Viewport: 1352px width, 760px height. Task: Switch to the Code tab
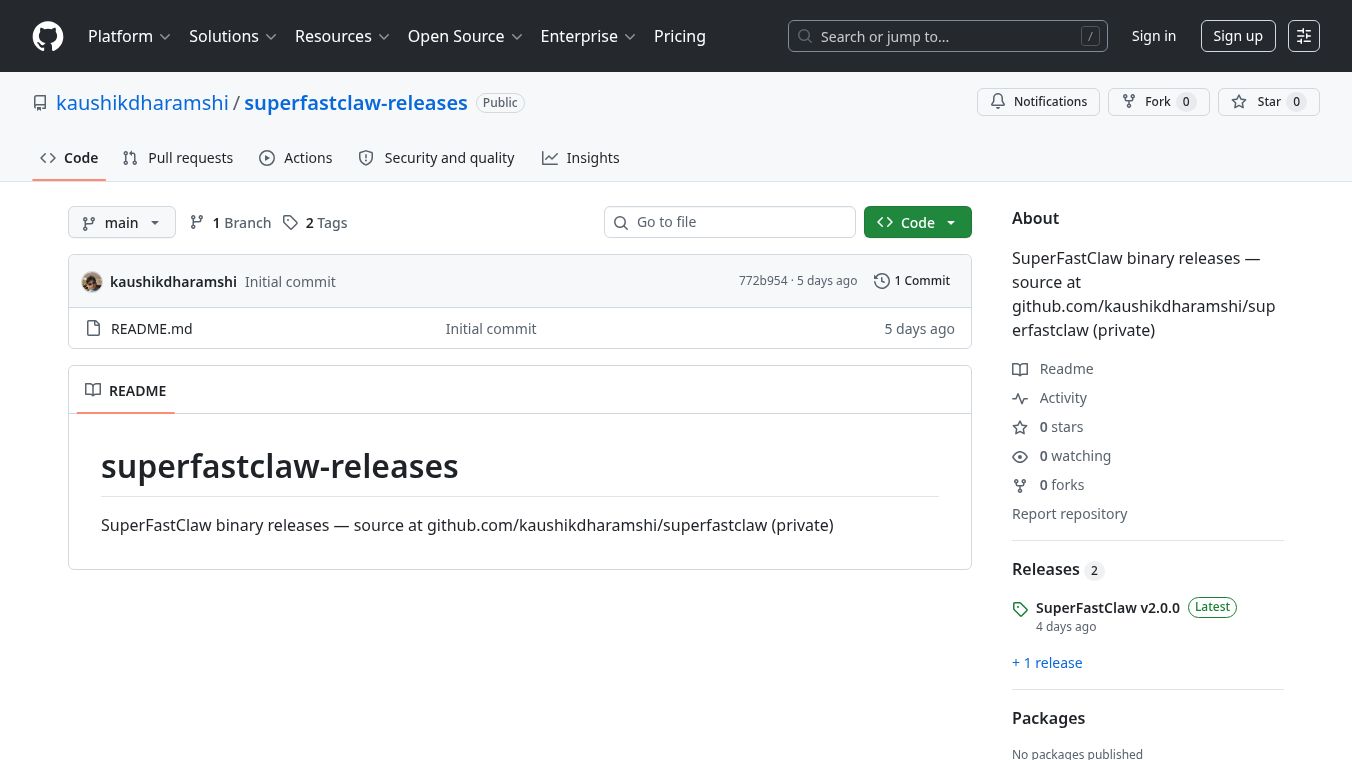coord(69,158)
